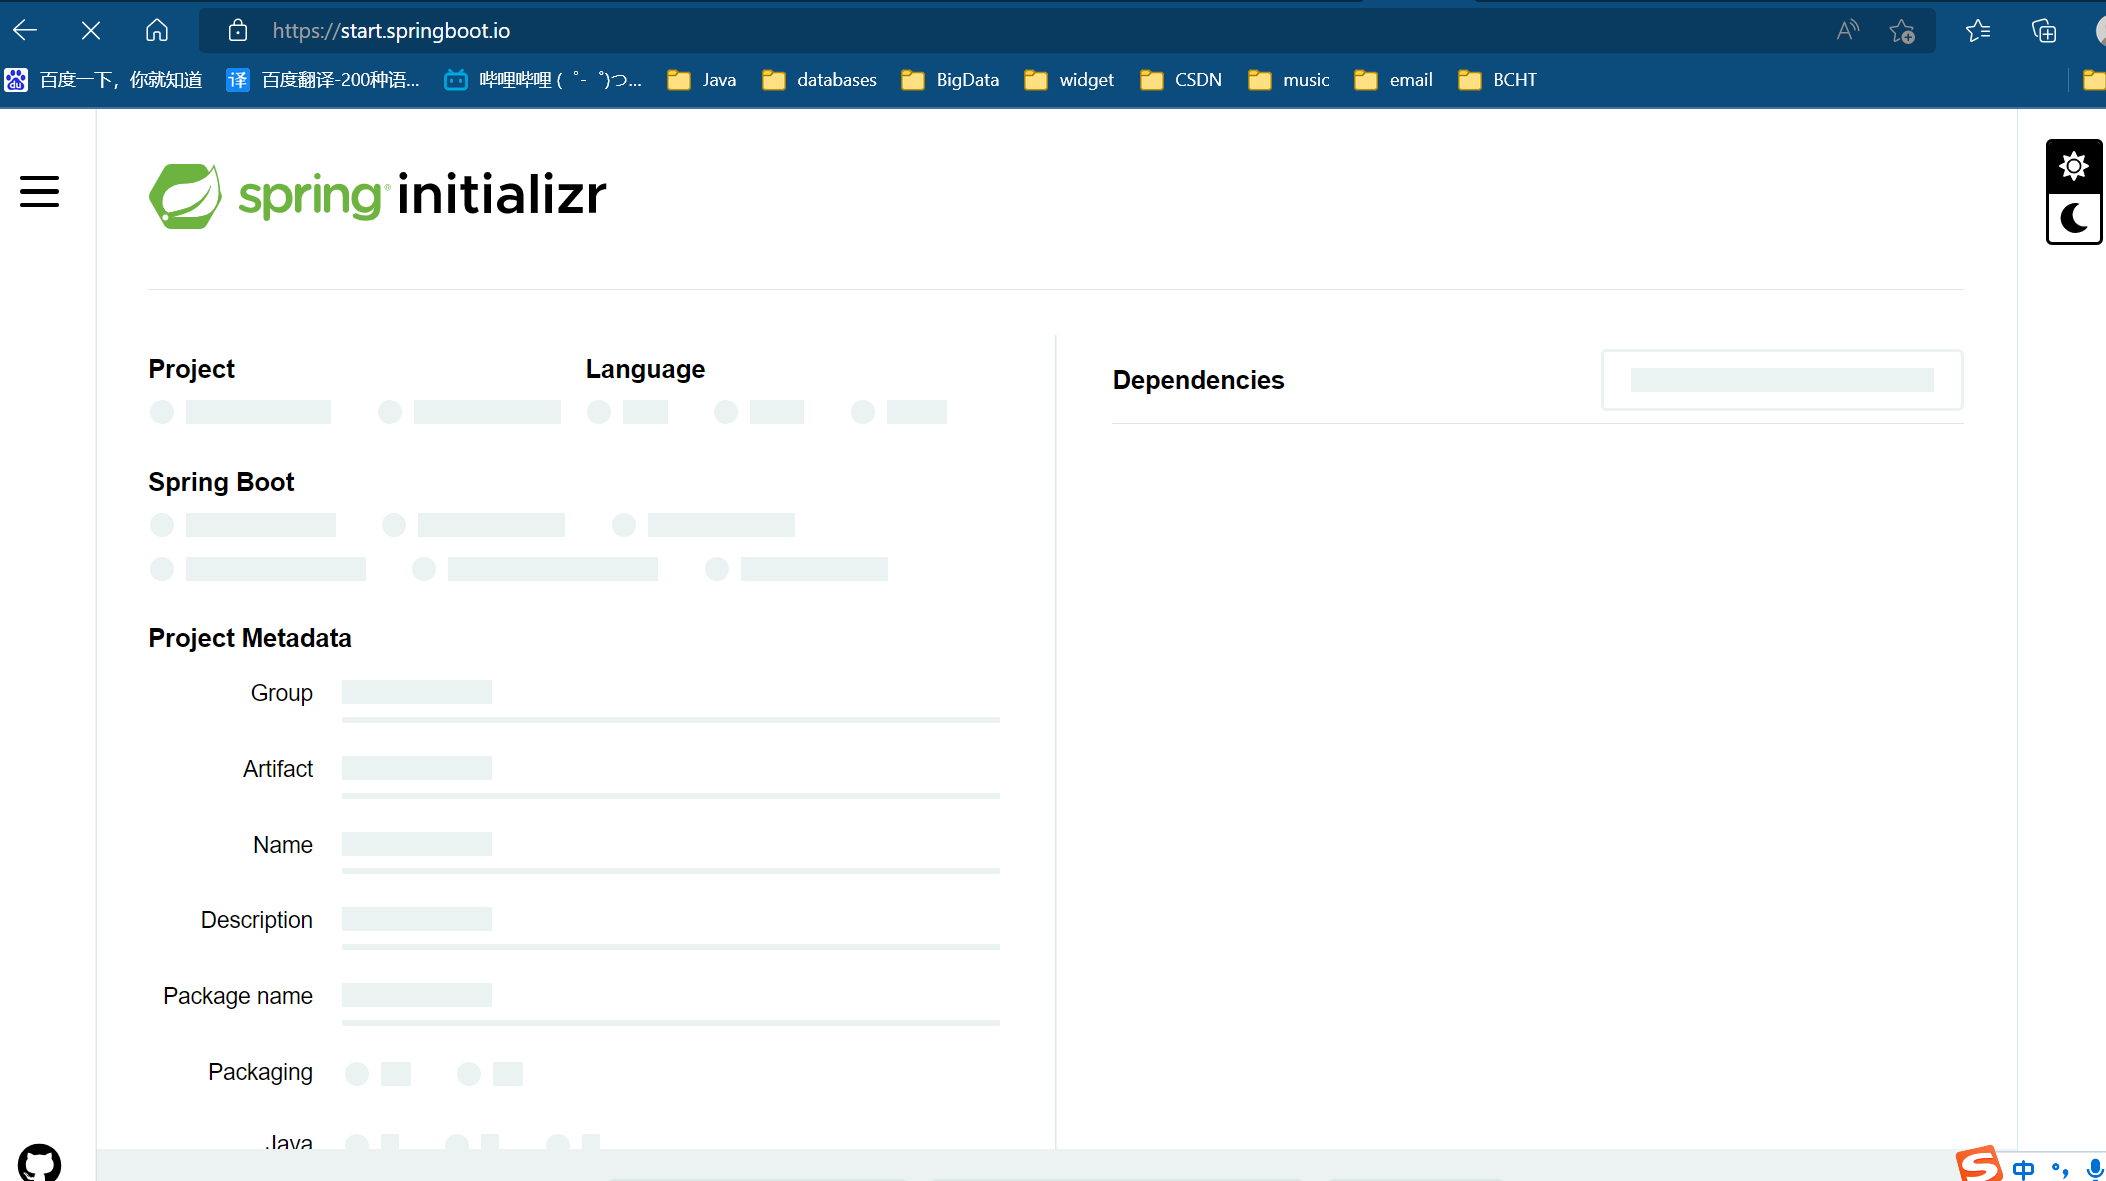
Task: Open the Baidu Translate bookmark
Action: [x=323, y=80]
